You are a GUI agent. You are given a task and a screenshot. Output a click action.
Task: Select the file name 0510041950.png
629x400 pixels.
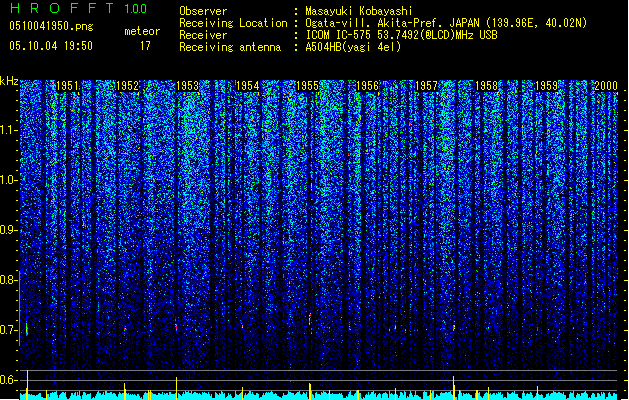click(x=51, y=26)
